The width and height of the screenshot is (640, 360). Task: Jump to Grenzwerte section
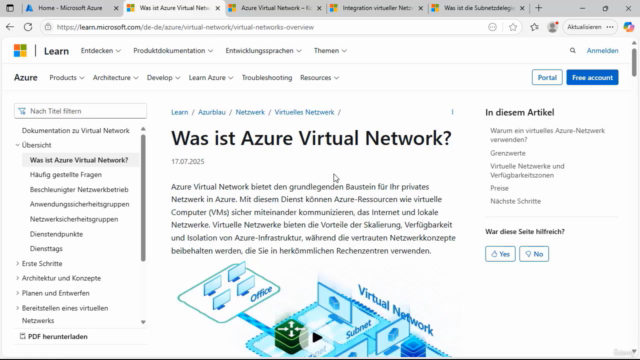point(508,153)
